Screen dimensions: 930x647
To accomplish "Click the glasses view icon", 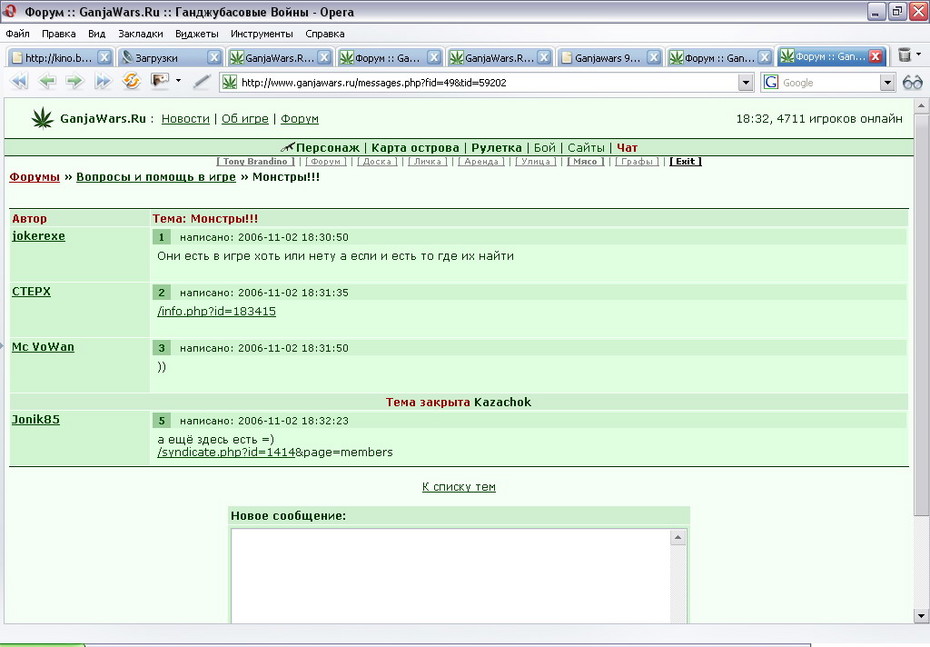I will (x=912, y=82).
